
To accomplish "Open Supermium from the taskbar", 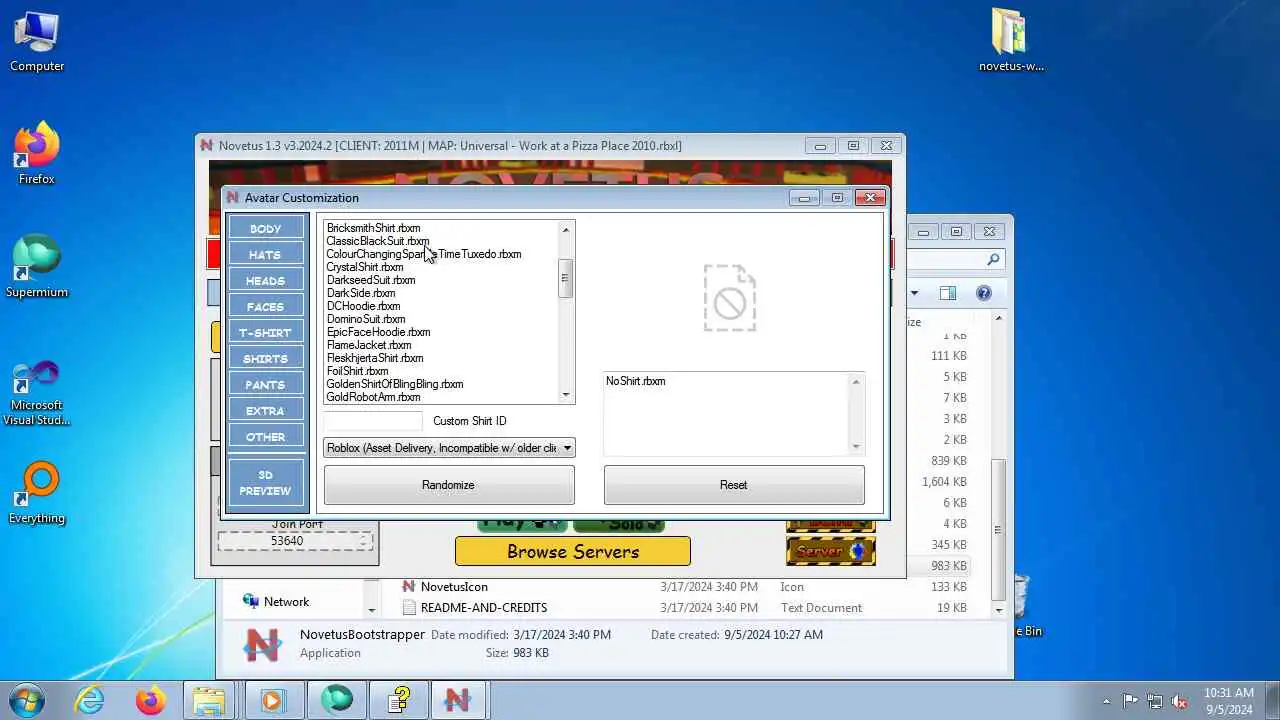I will (x=337, y=700).
